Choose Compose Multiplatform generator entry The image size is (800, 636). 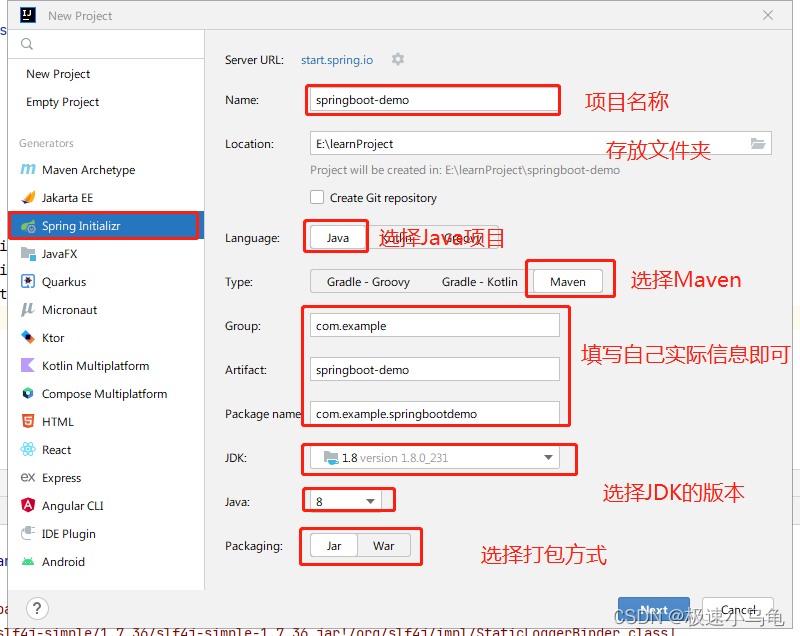[106, 394]
